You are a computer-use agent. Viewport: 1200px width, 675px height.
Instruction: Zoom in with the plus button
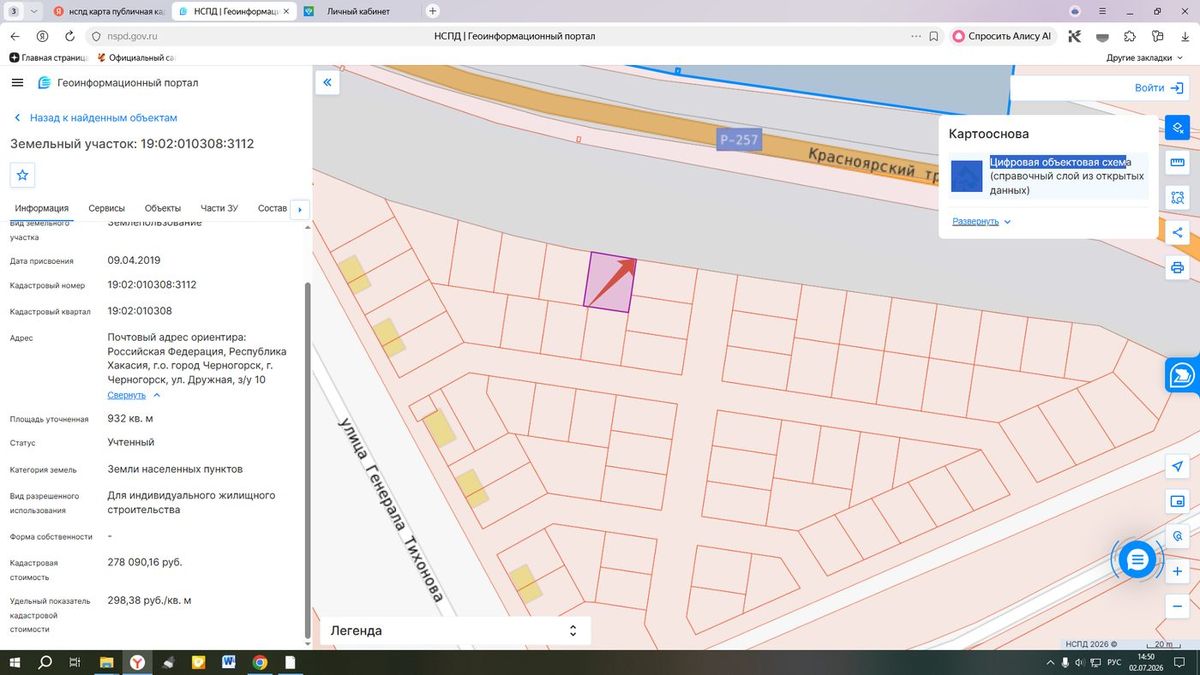point(1177,571)
